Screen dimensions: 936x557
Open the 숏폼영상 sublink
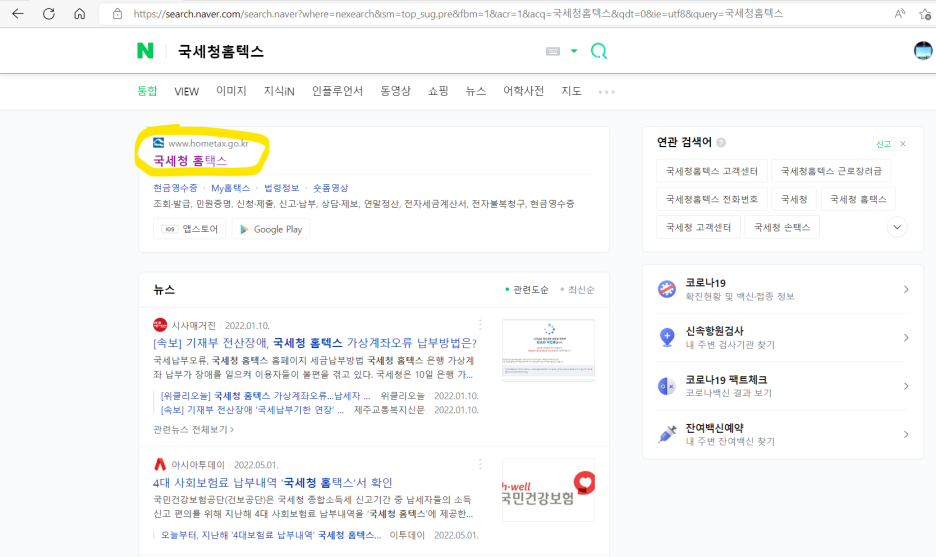(x=330, y=188)
